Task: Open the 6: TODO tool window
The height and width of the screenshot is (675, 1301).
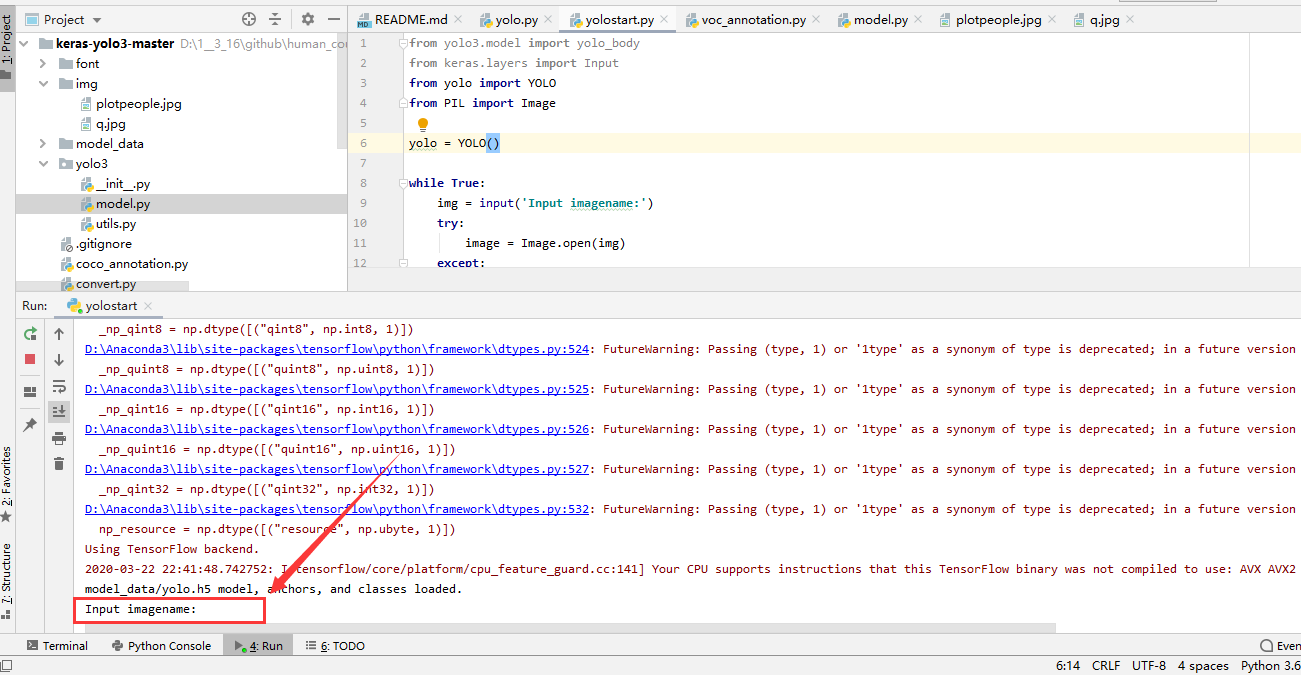Action: 335,646
